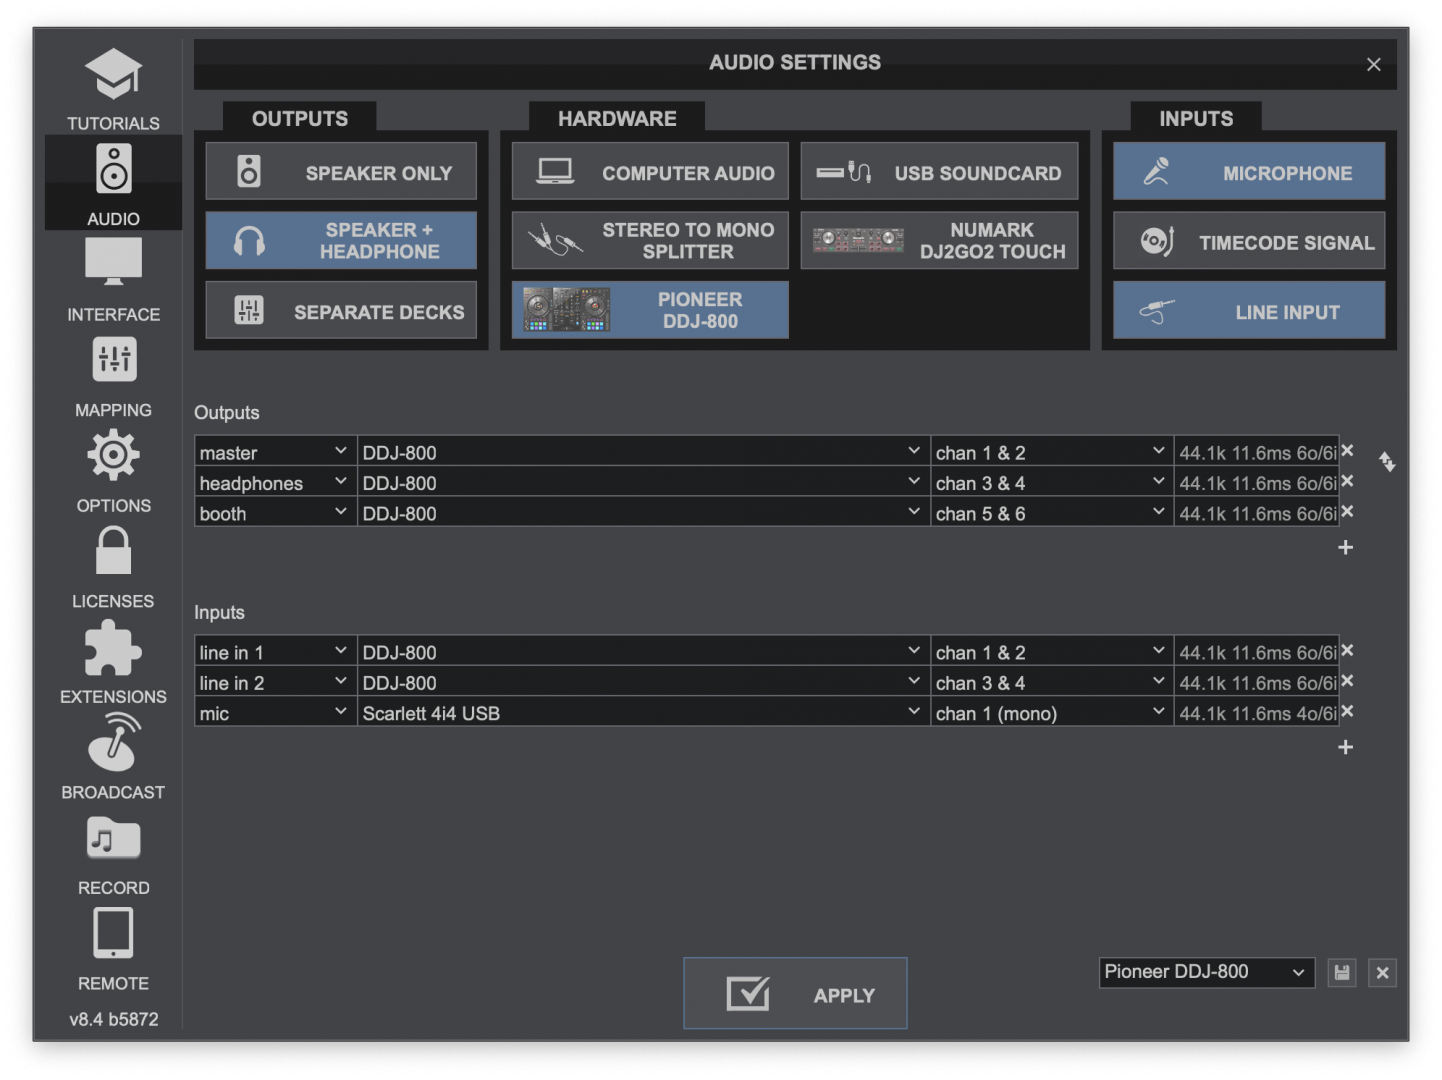The image size is (1442, 1080).
Task: Open master row chan 1 & 2 dropdown
Action: (1051, 452)
